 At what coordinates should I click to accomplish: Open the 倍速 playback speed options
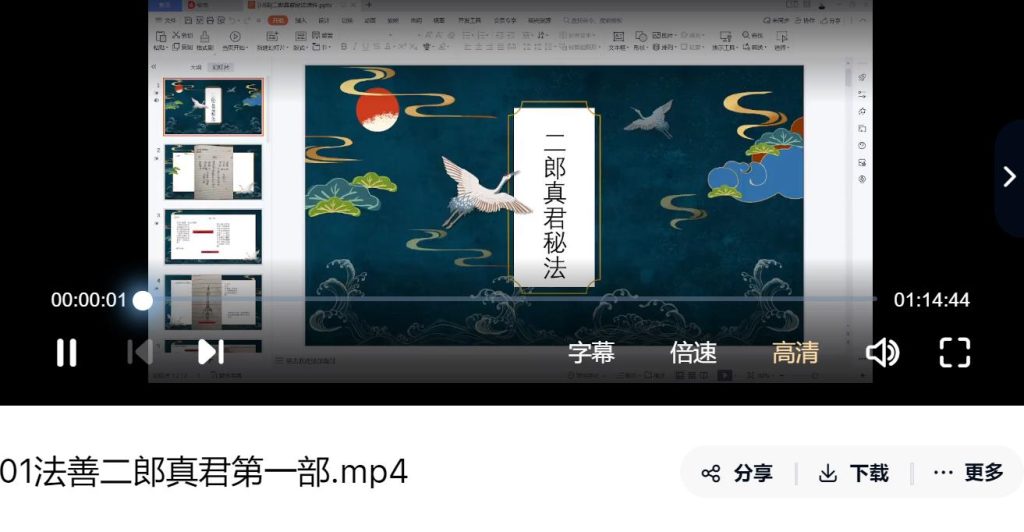pos(693,352)
